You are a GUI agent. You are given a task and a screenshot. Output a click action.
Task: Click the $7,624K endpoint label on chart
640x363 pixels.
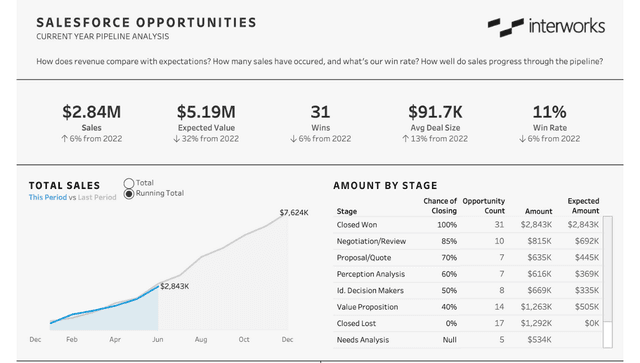point(294,213)
